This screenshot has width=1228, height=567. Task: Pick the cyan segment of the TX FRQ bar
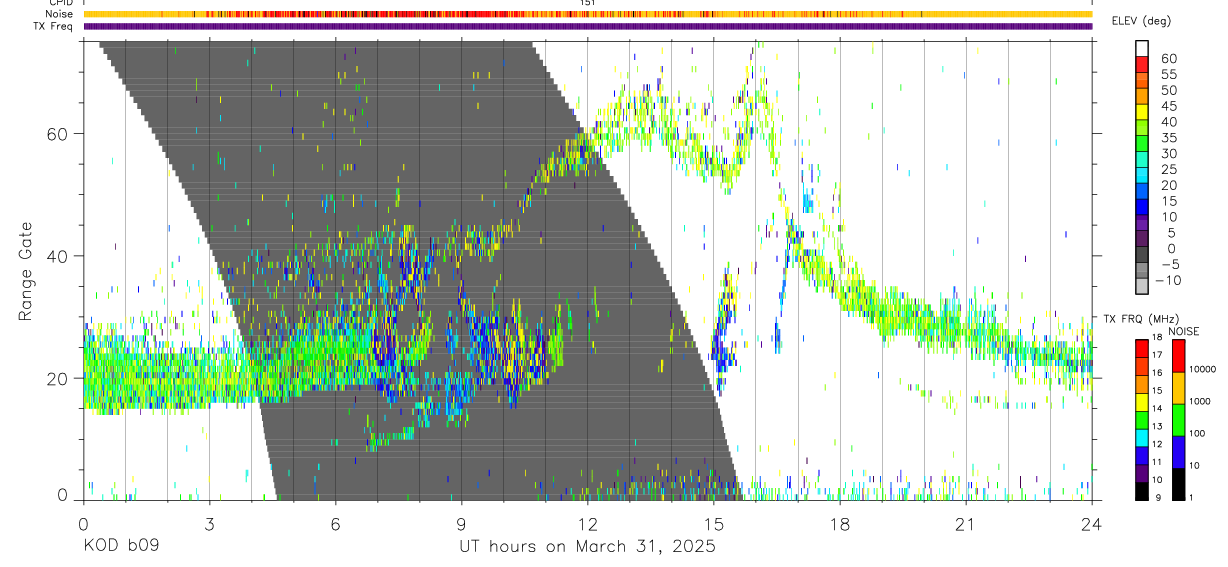[1142, 437]
